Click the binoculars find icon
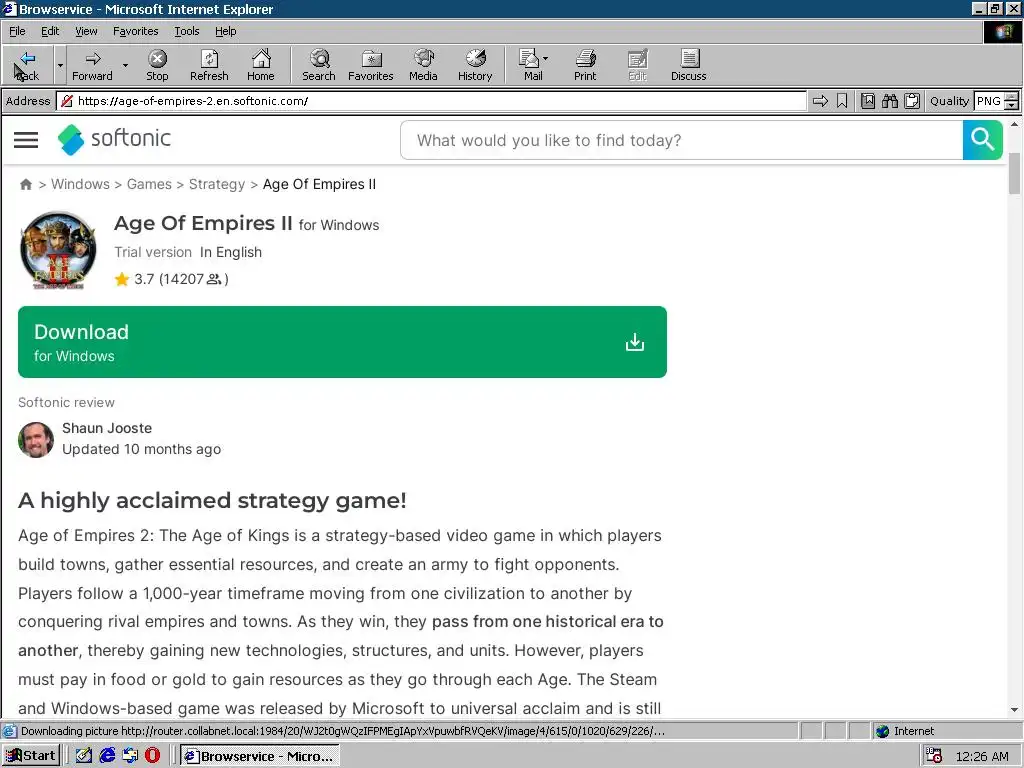 point(889,101)
